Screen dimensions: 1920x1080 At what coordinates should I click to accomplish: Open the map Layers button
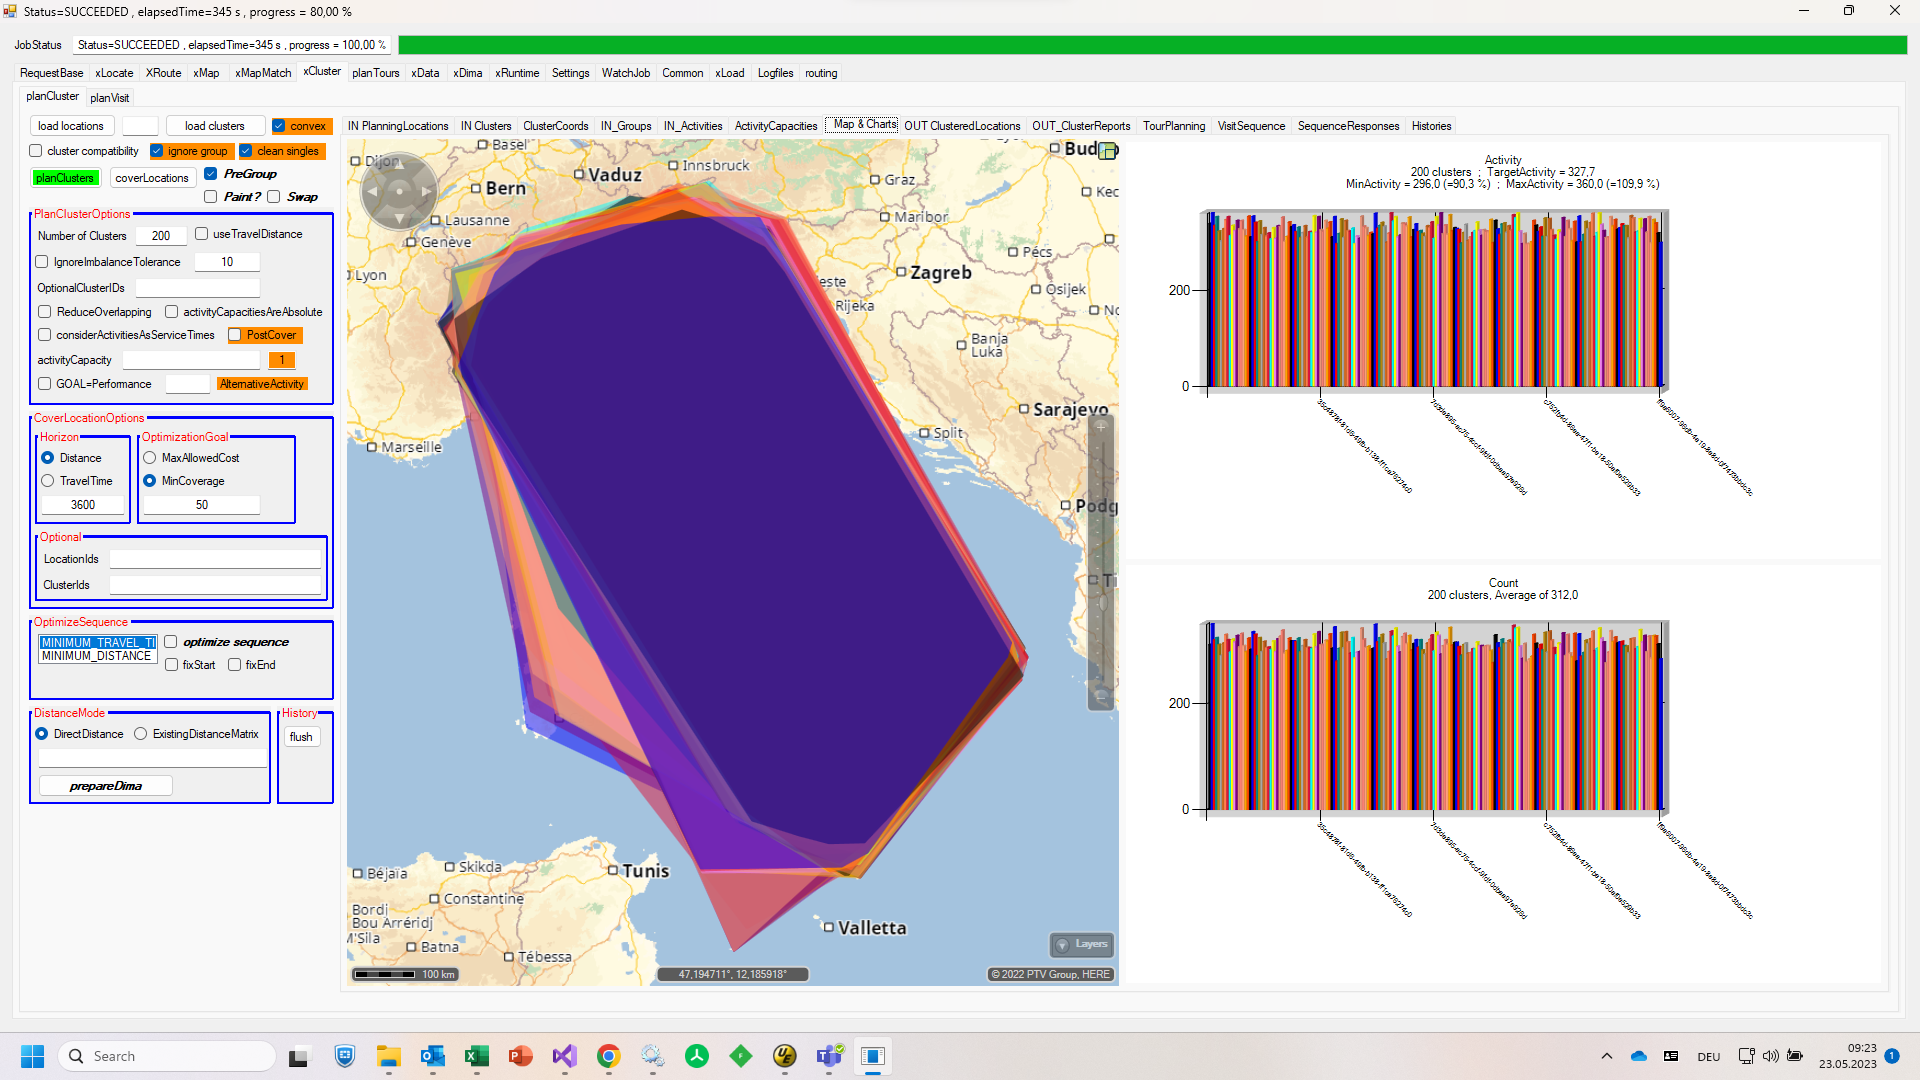(x=1081, y=944)
